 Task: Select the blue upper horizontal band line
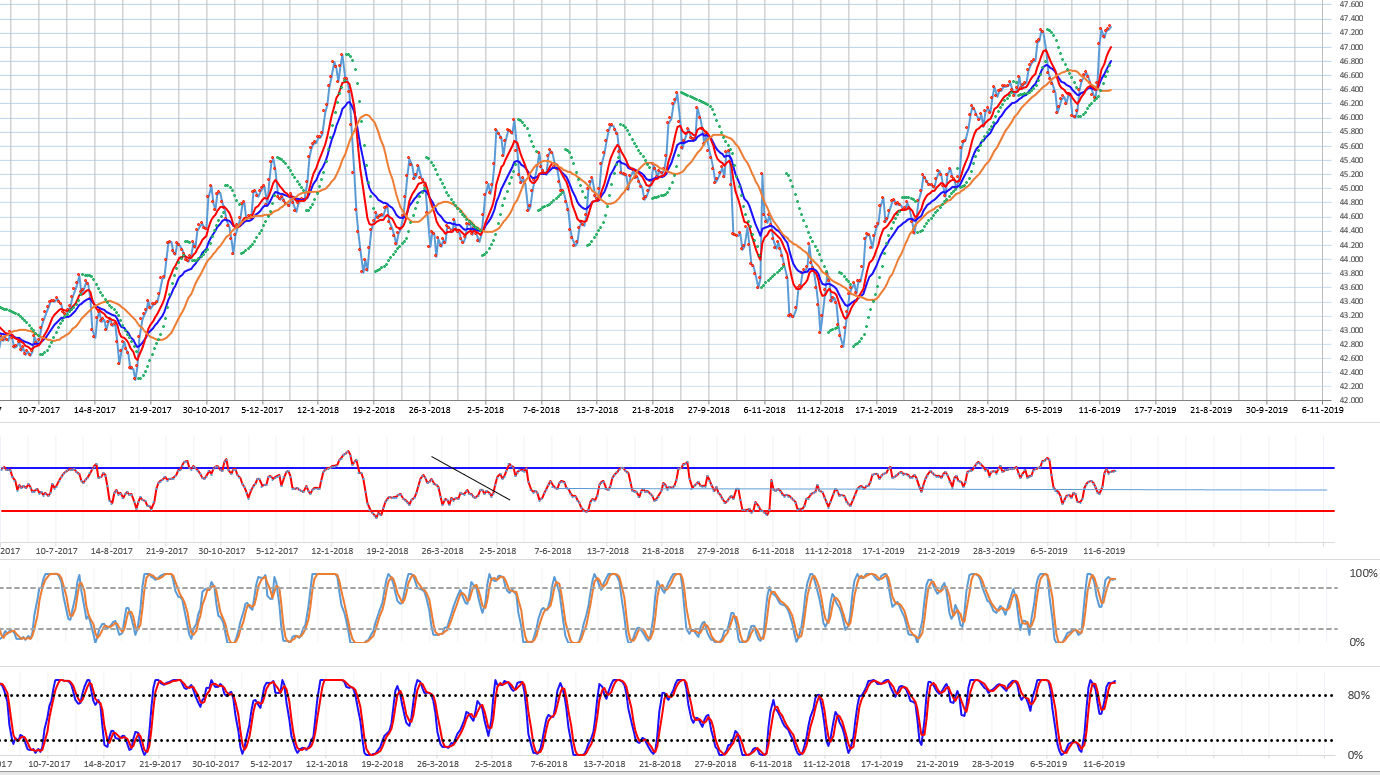click(667, 468)
